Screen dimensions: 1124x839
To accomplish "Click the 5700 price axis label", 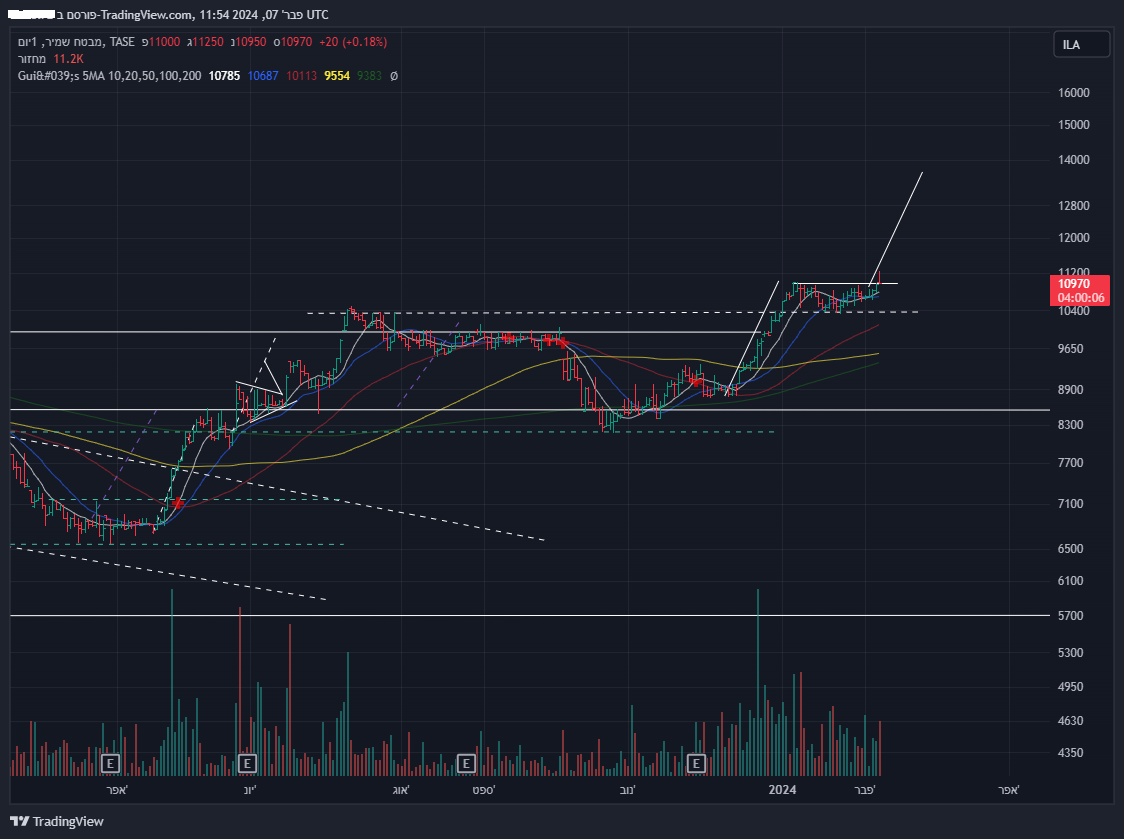I will [1071, 616].
